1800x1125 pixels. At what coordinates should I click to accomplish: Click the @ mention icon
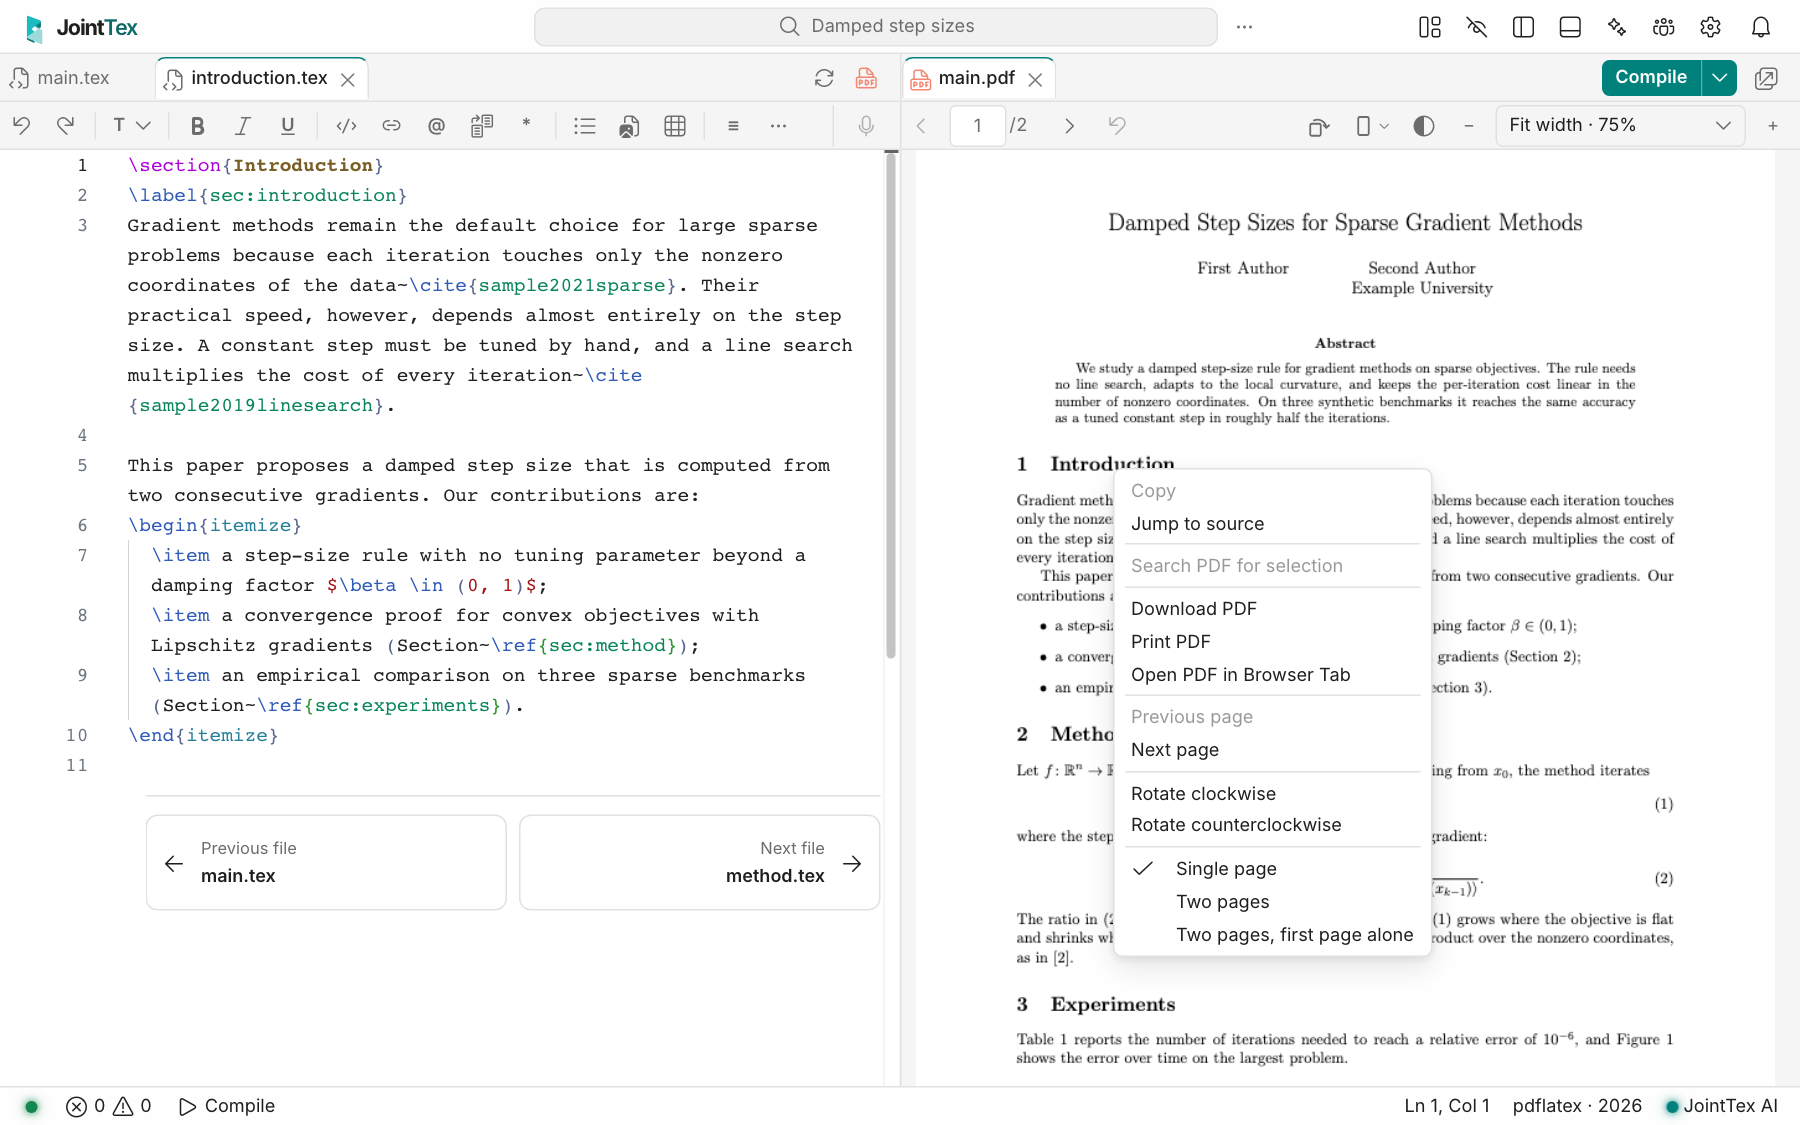436,126
